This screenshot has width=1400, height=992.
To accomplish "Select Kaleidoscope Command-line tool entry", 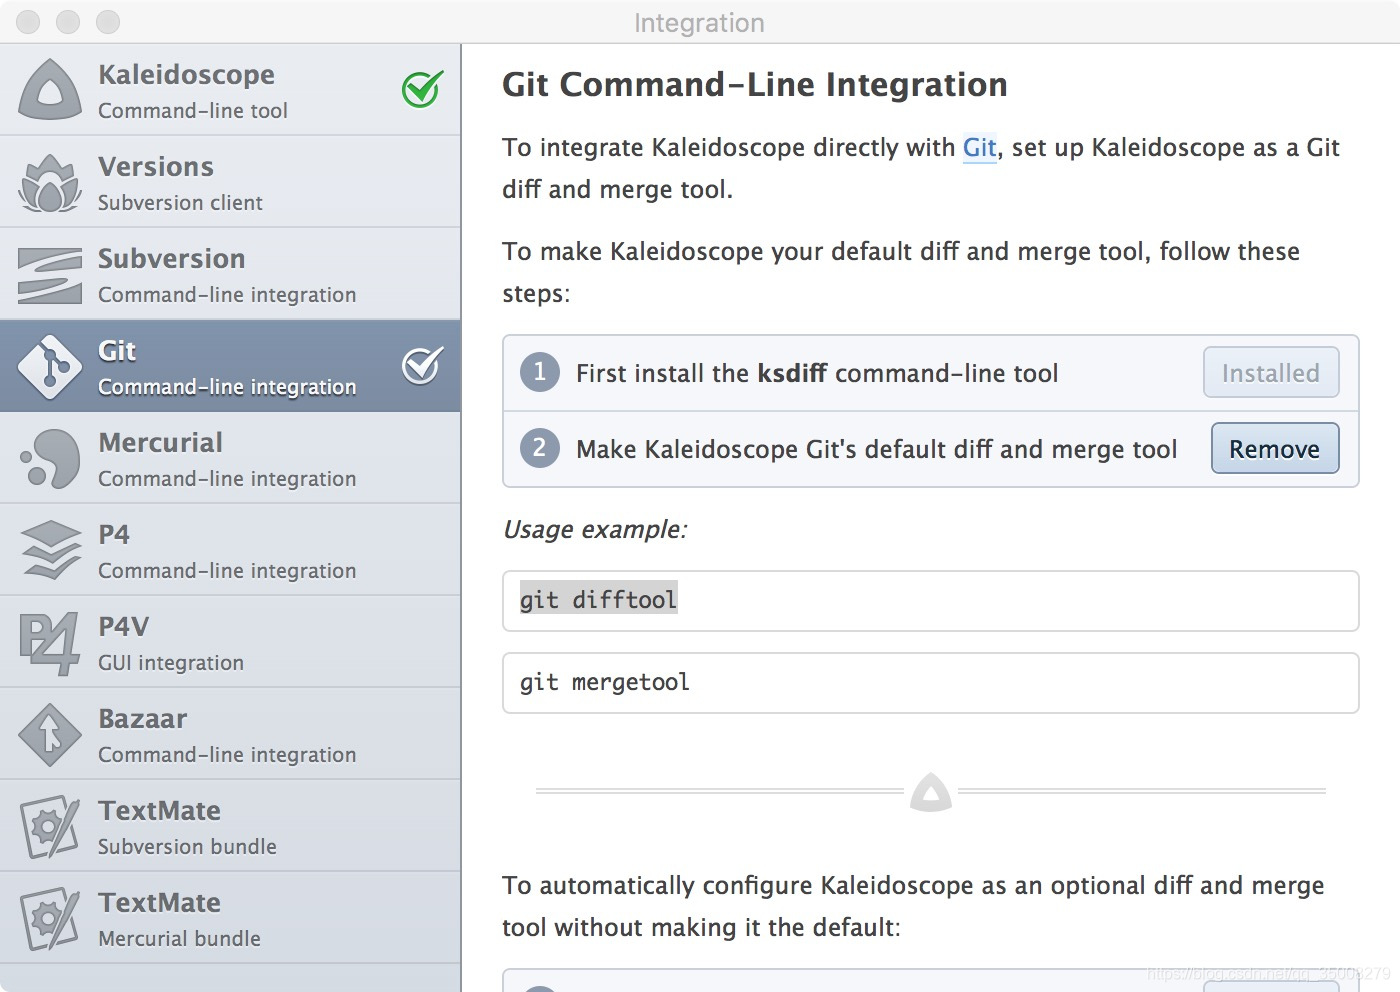I will (230, 89).
